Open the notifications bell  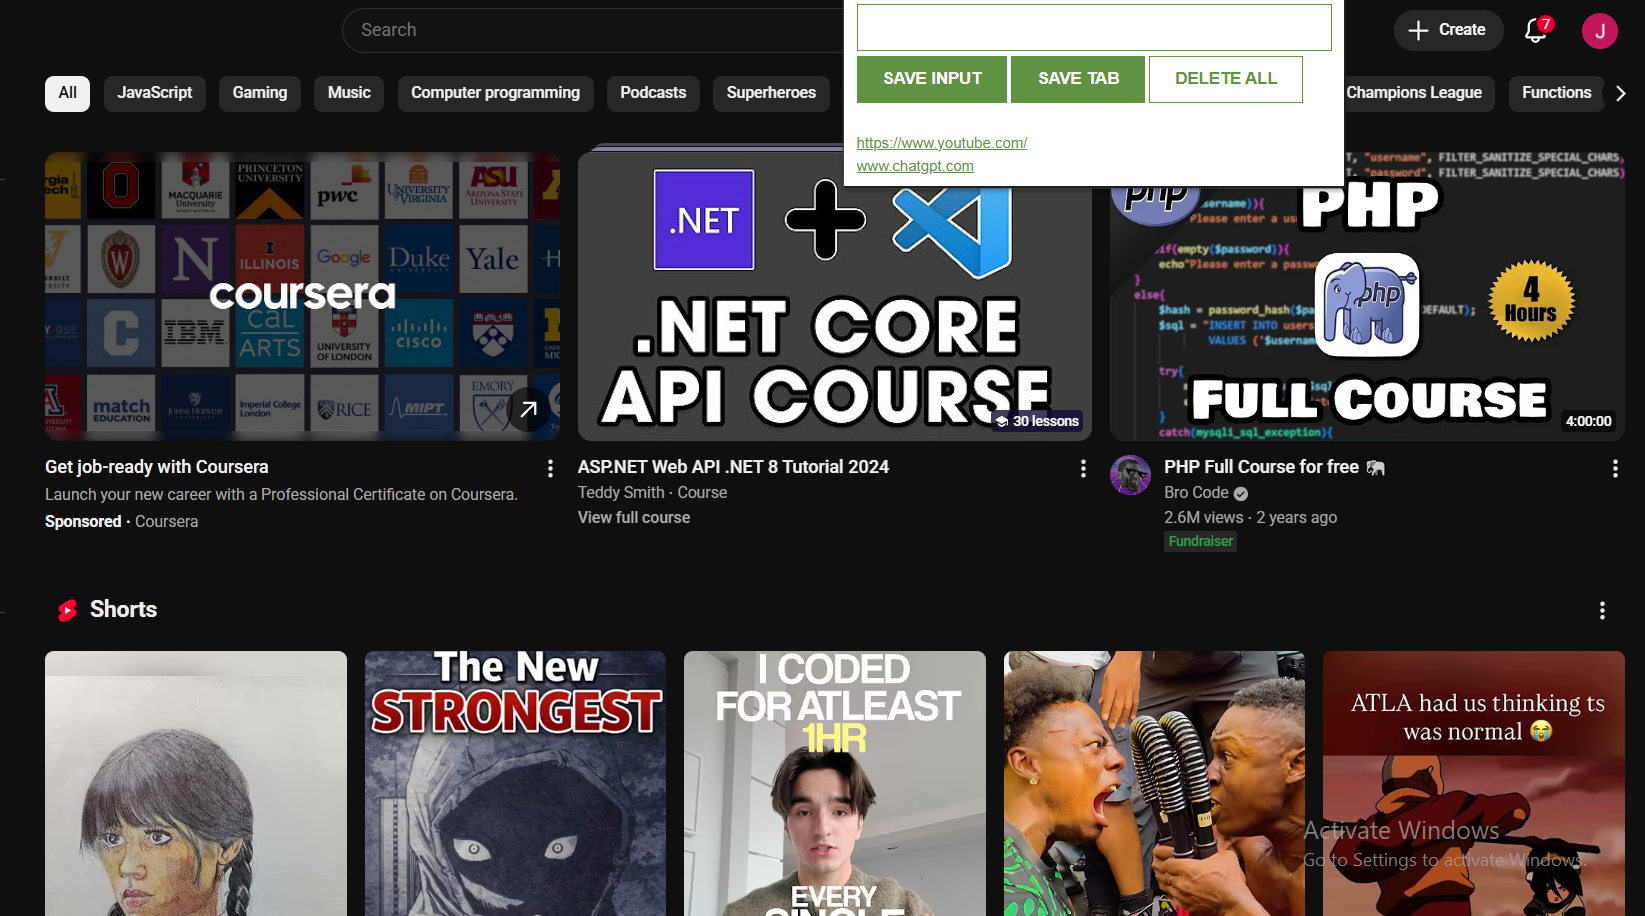pyautogui.click(x=1536, y=31)
